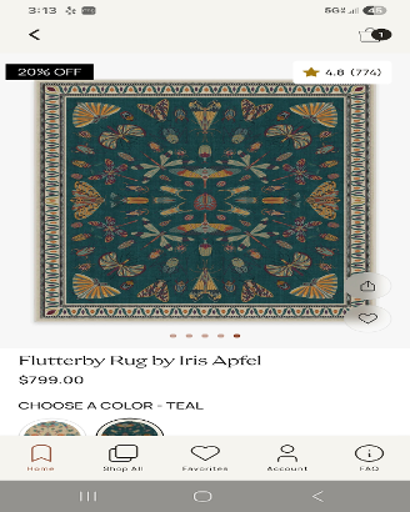410x512 pixels.
Task: Go back using the top-left arrow
Action: point(34,35)
